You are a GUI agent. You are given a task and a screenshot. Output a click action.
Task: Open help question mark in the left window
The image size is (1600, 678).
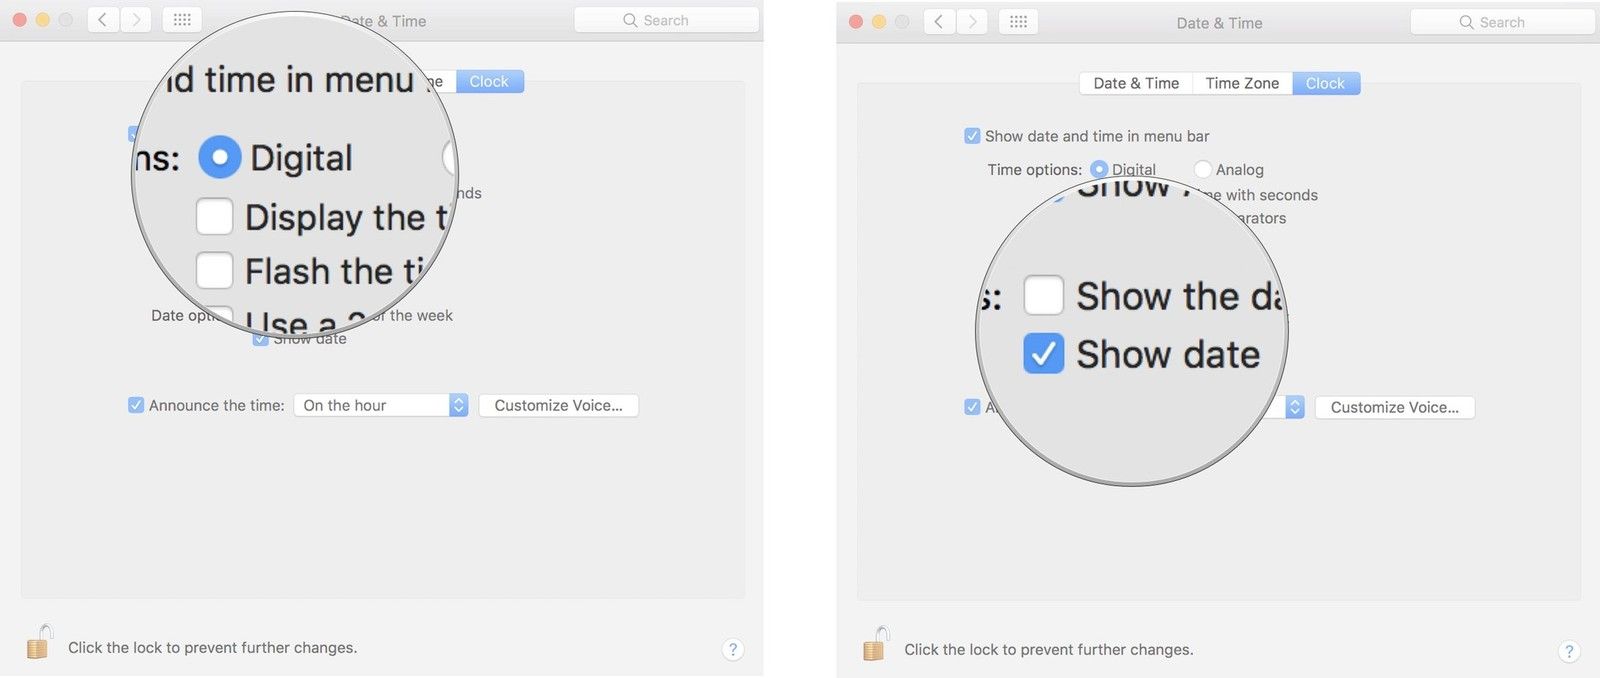pos(732,649)
